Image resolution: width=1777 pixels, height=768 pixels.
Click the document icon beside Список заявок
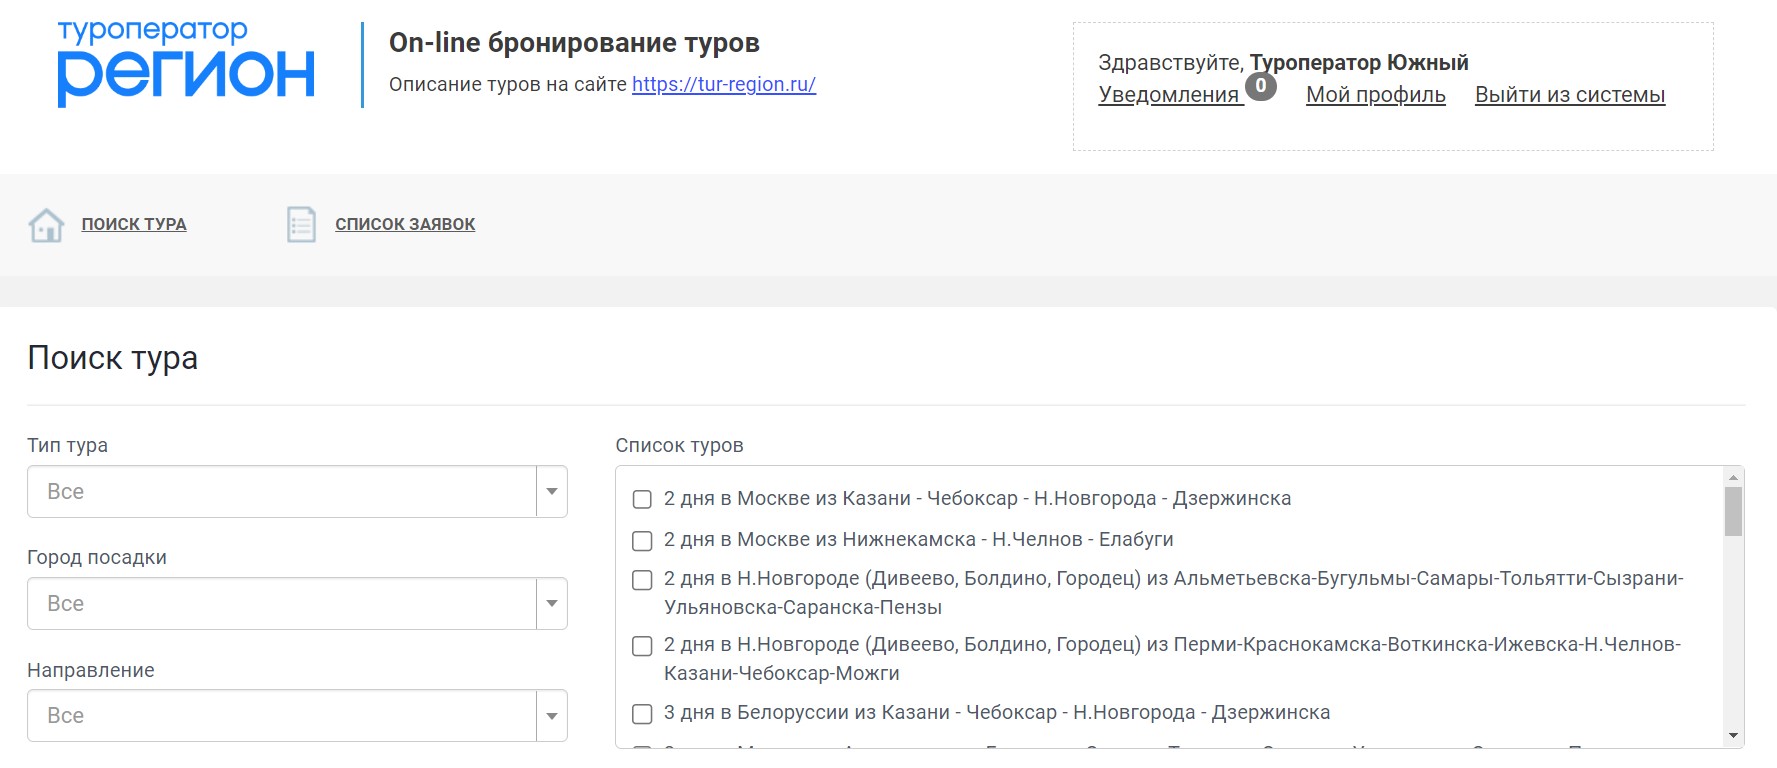(301, 225)
